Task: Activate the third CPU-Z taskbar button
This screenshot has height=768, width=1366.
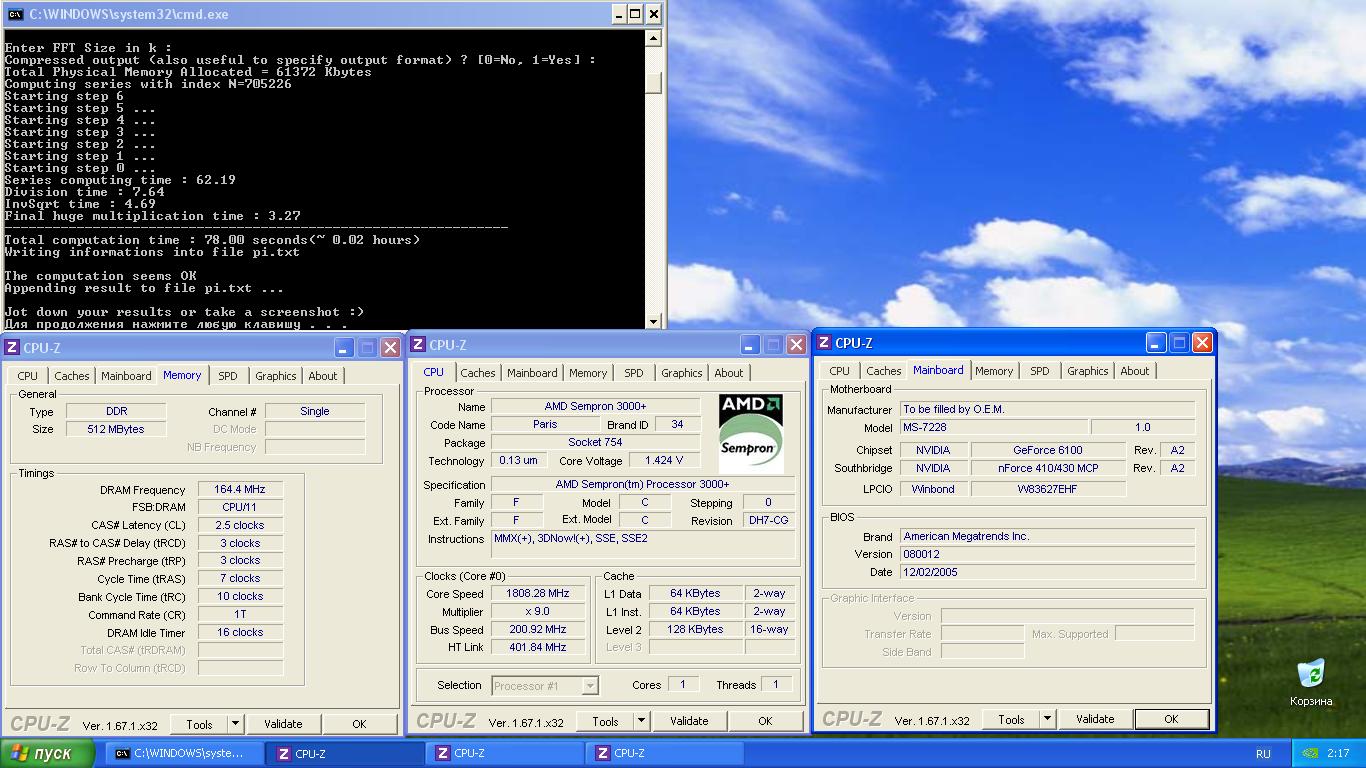Action: pyautogui.click(x=665, y=754)
